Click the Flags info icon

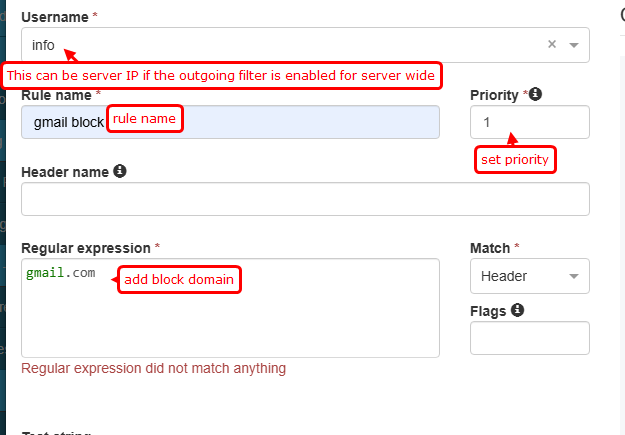click(516, 310)
